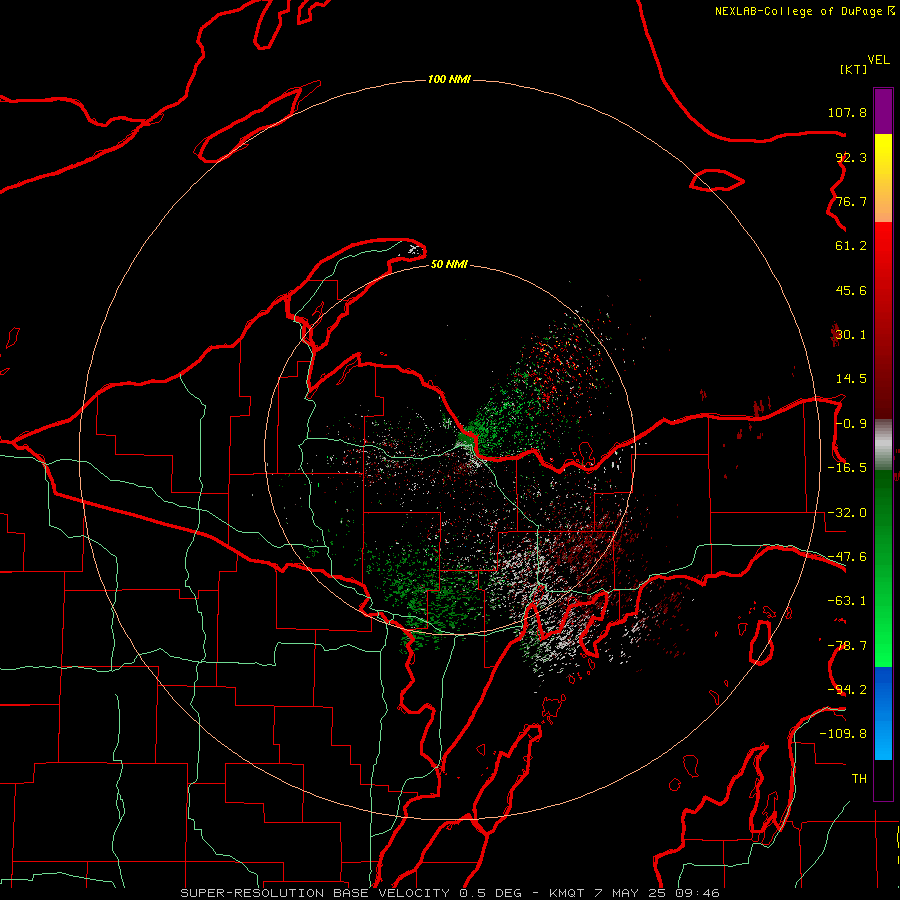This screenshot has height=900, width=900.
Task: Pick the gray near-zero segment of velocity scale
Action: coord(883,443)
